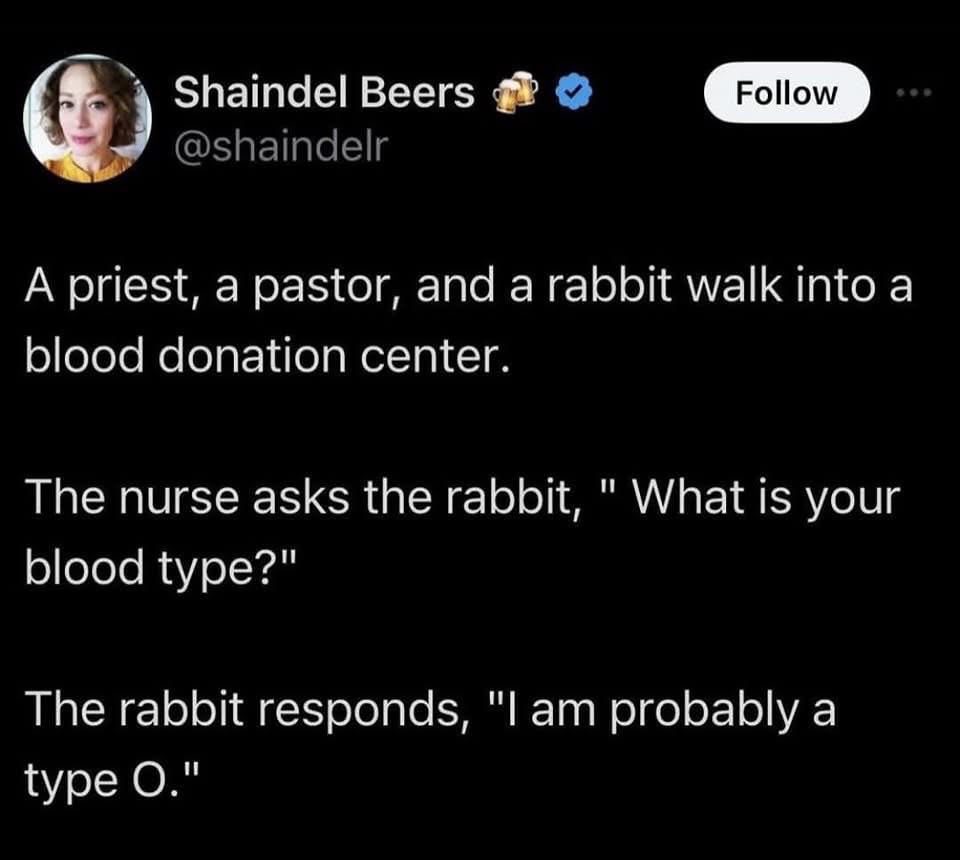
Task: Open the @shaindelr handle link
Action: [x=281, y=146]
